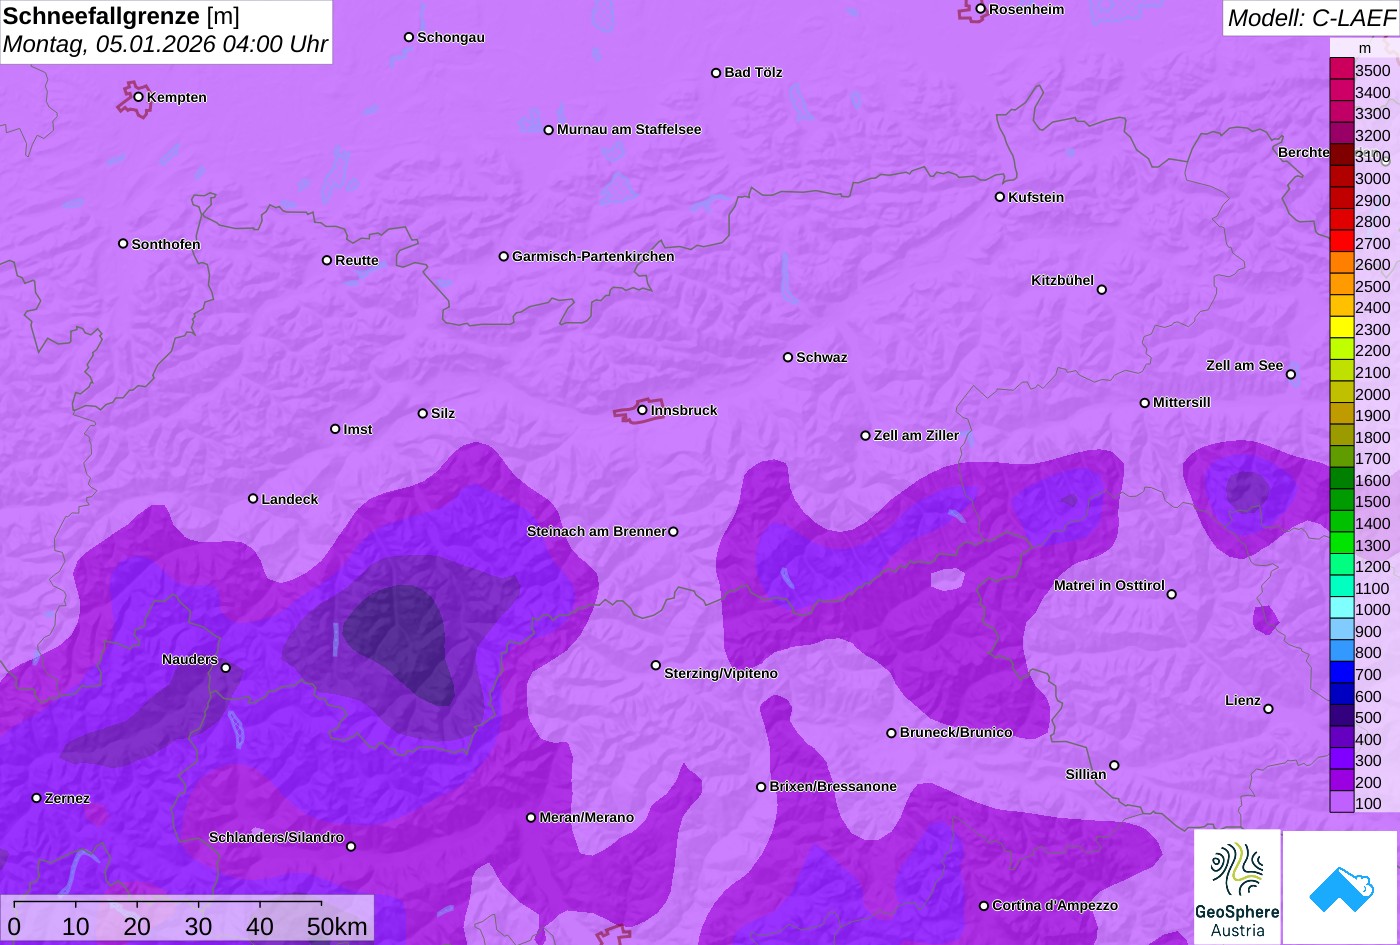Click the Sterzing/Vipiteno marker dot
The height and width of the screenshot is (945, 1400).
(x=656, y=665)
